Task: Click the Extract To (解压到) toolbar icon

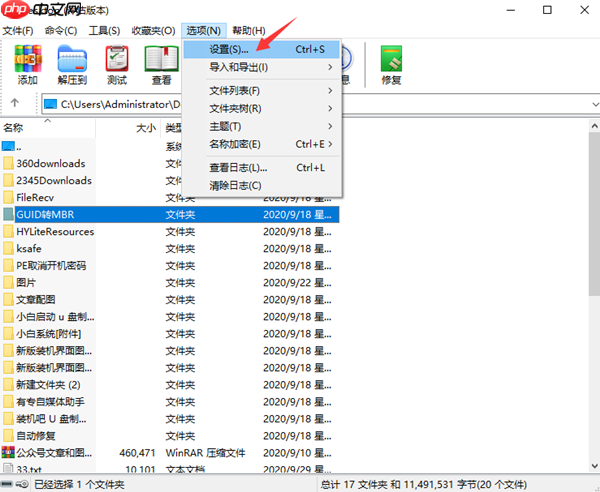Action: pos(72,59)
